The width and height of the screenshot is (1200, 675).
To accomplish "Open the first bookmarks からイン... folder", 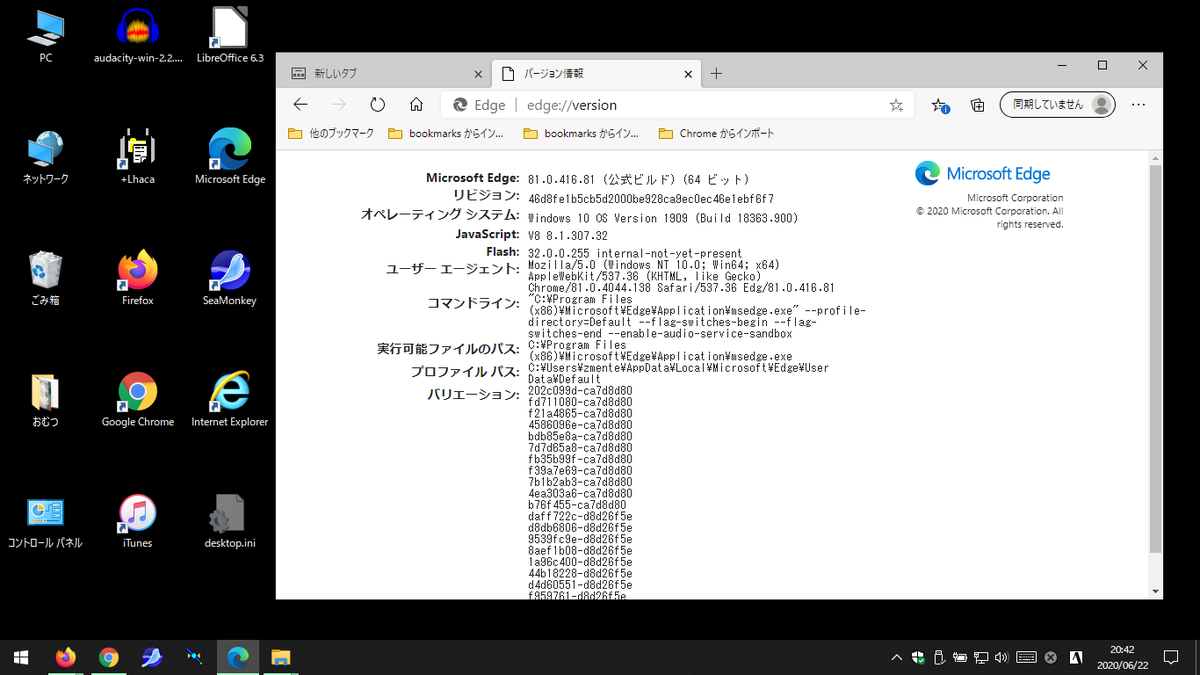I will [446, 133].
